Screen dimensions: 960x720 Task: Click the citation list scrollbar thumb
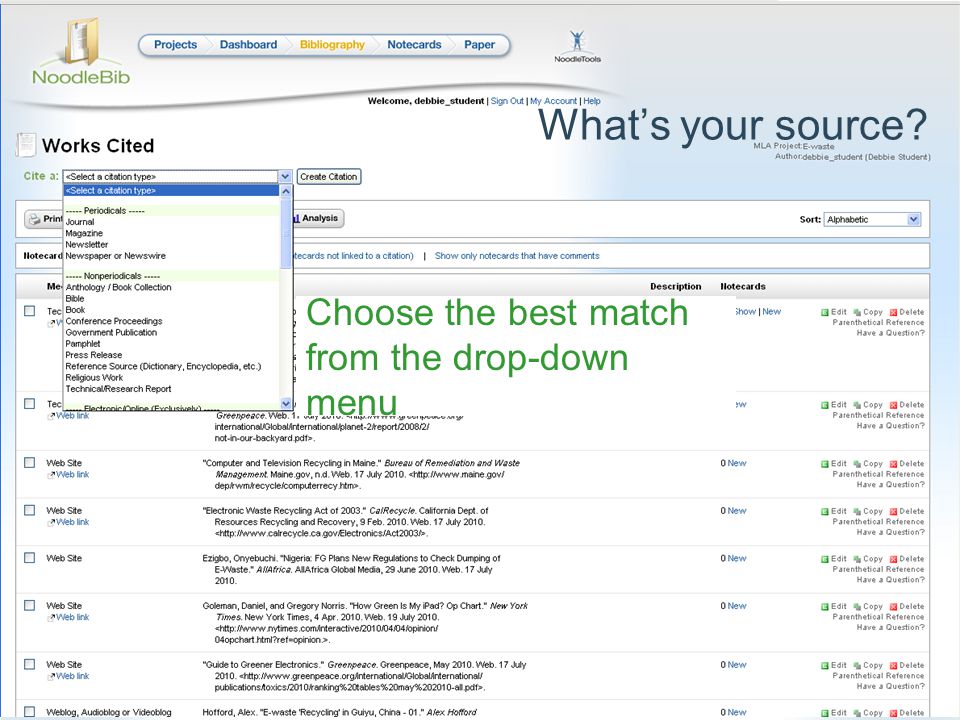(x=286, y=234)
